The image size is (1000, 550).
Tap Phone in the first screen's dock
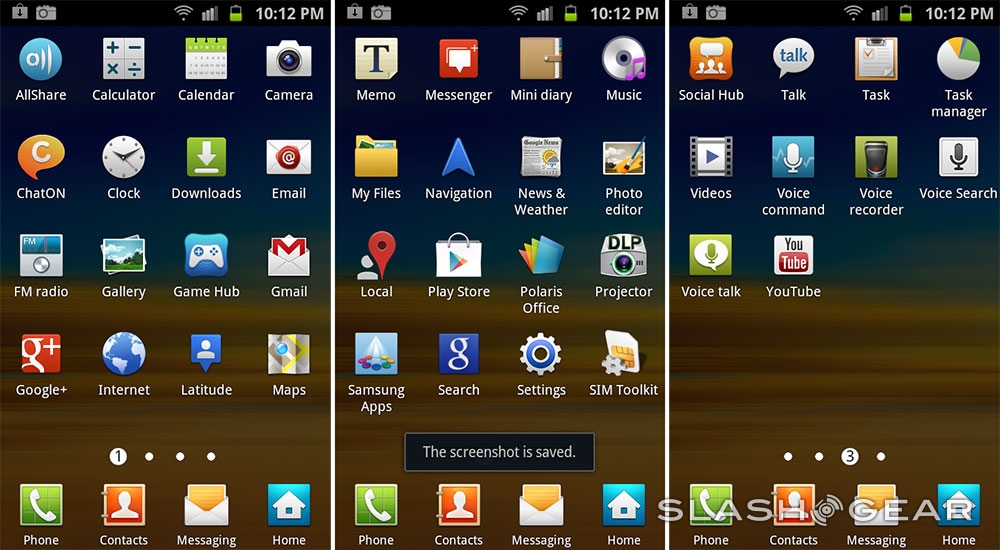coord(41,505)
